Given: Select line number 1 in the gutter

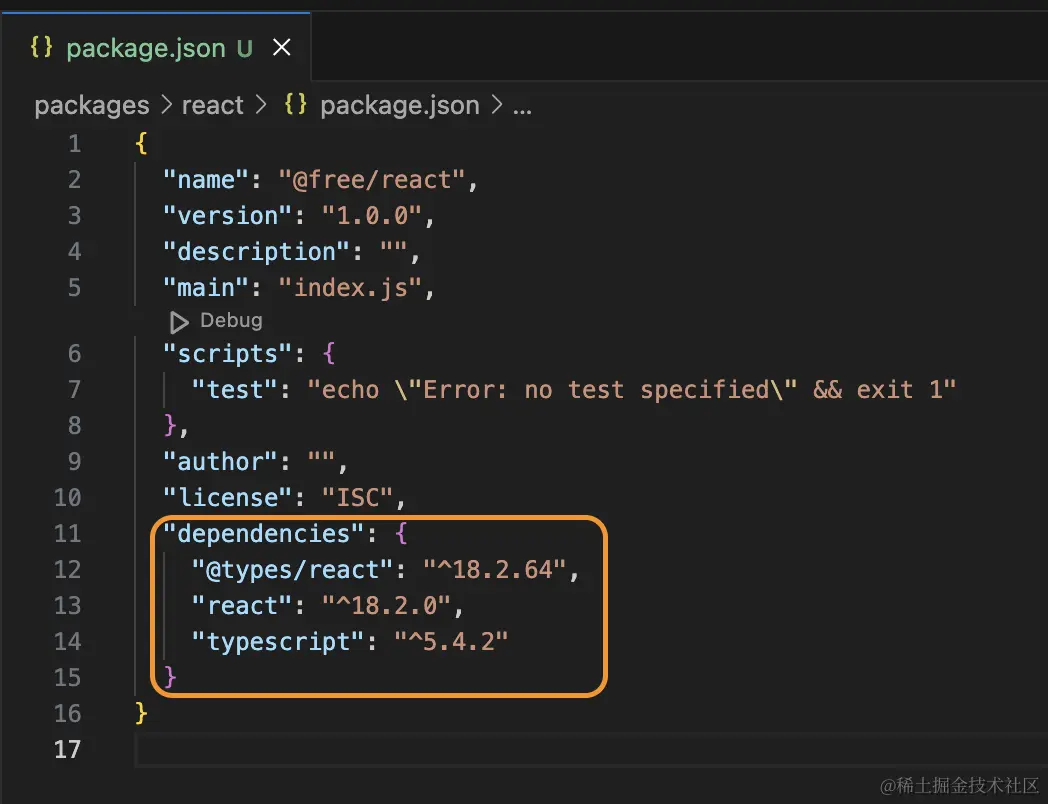Looking at the screenshot, I should (x=74, y=143).
